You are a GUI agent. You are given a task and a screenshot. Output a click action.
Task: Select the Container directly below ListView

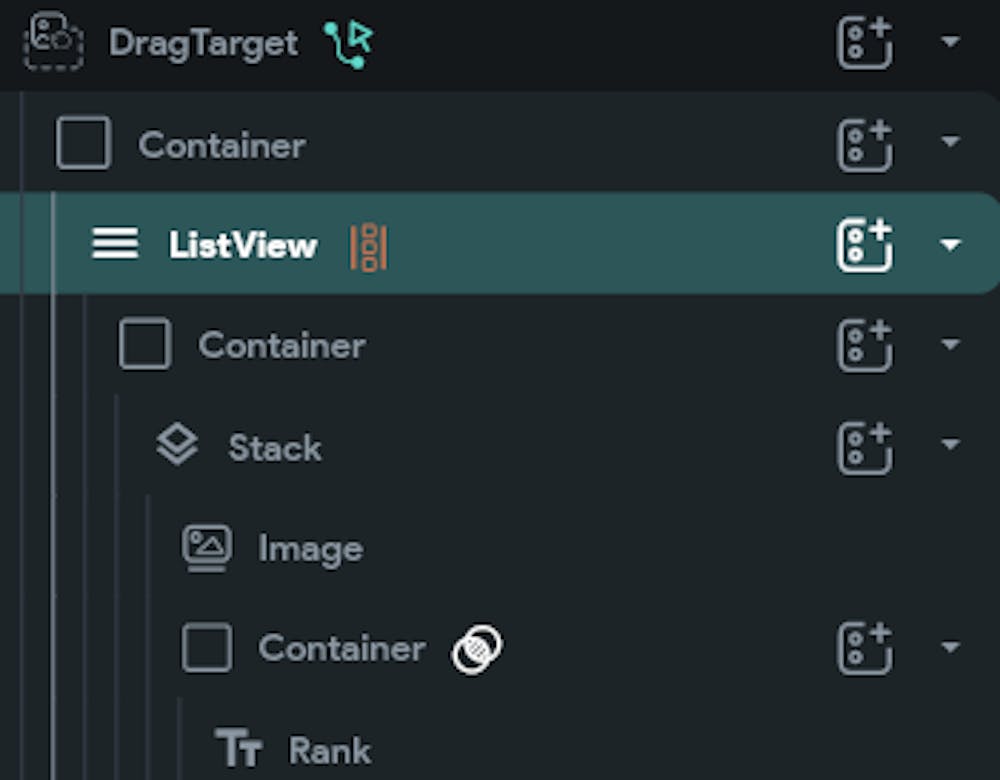point(281,346)
